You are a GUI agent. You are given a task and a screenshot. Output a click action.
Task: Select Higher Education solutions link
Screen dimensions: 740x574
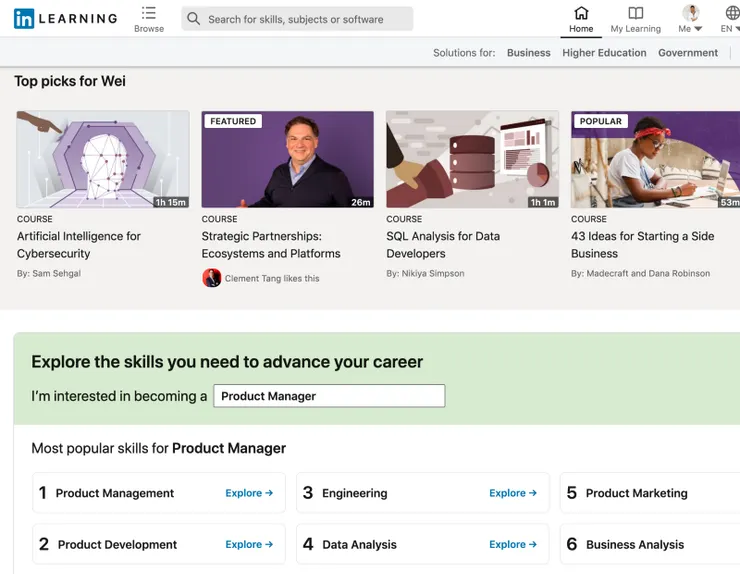604,53
